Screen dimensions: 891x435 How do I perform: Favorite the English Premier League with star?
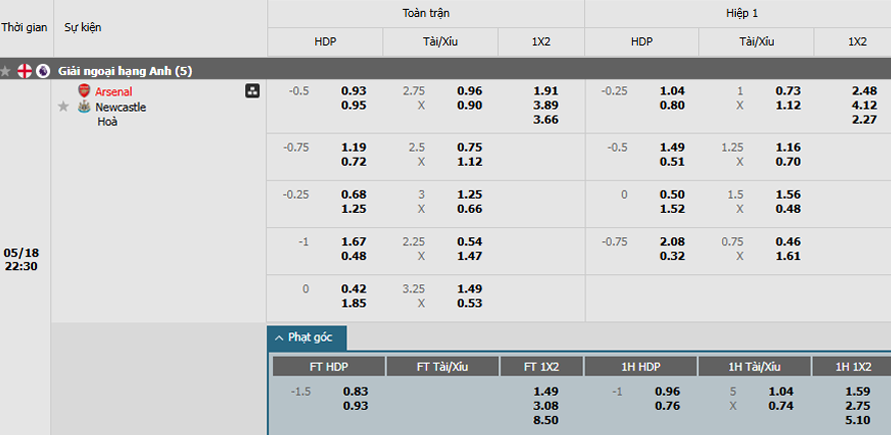[5, 71]
